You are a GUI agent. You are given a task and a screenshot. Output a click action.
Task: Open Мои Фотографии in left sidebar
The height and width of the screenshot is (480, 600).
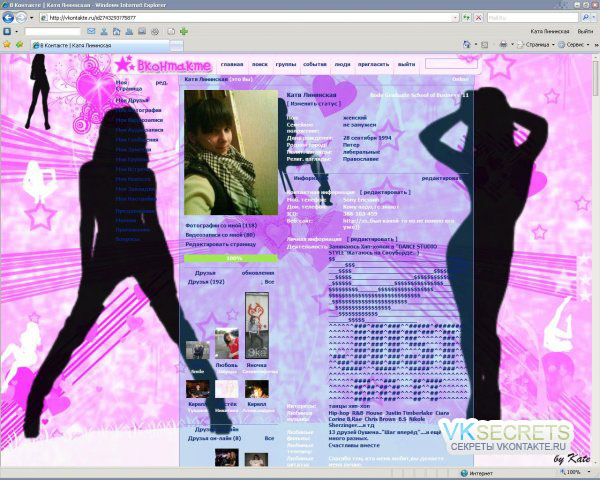(x=139, y=110)
